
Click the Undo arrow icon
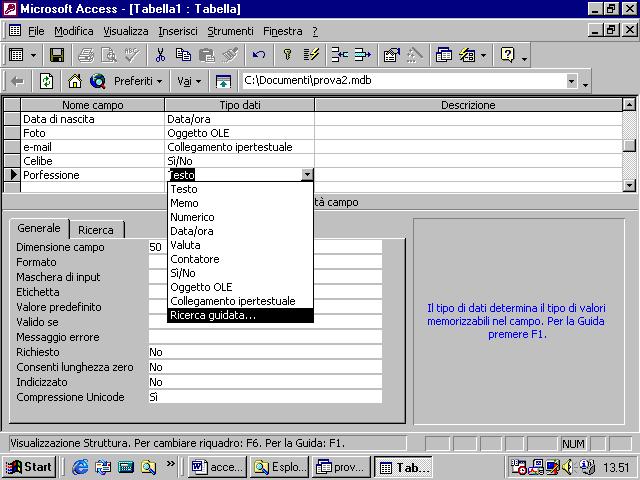click(259, 55)
